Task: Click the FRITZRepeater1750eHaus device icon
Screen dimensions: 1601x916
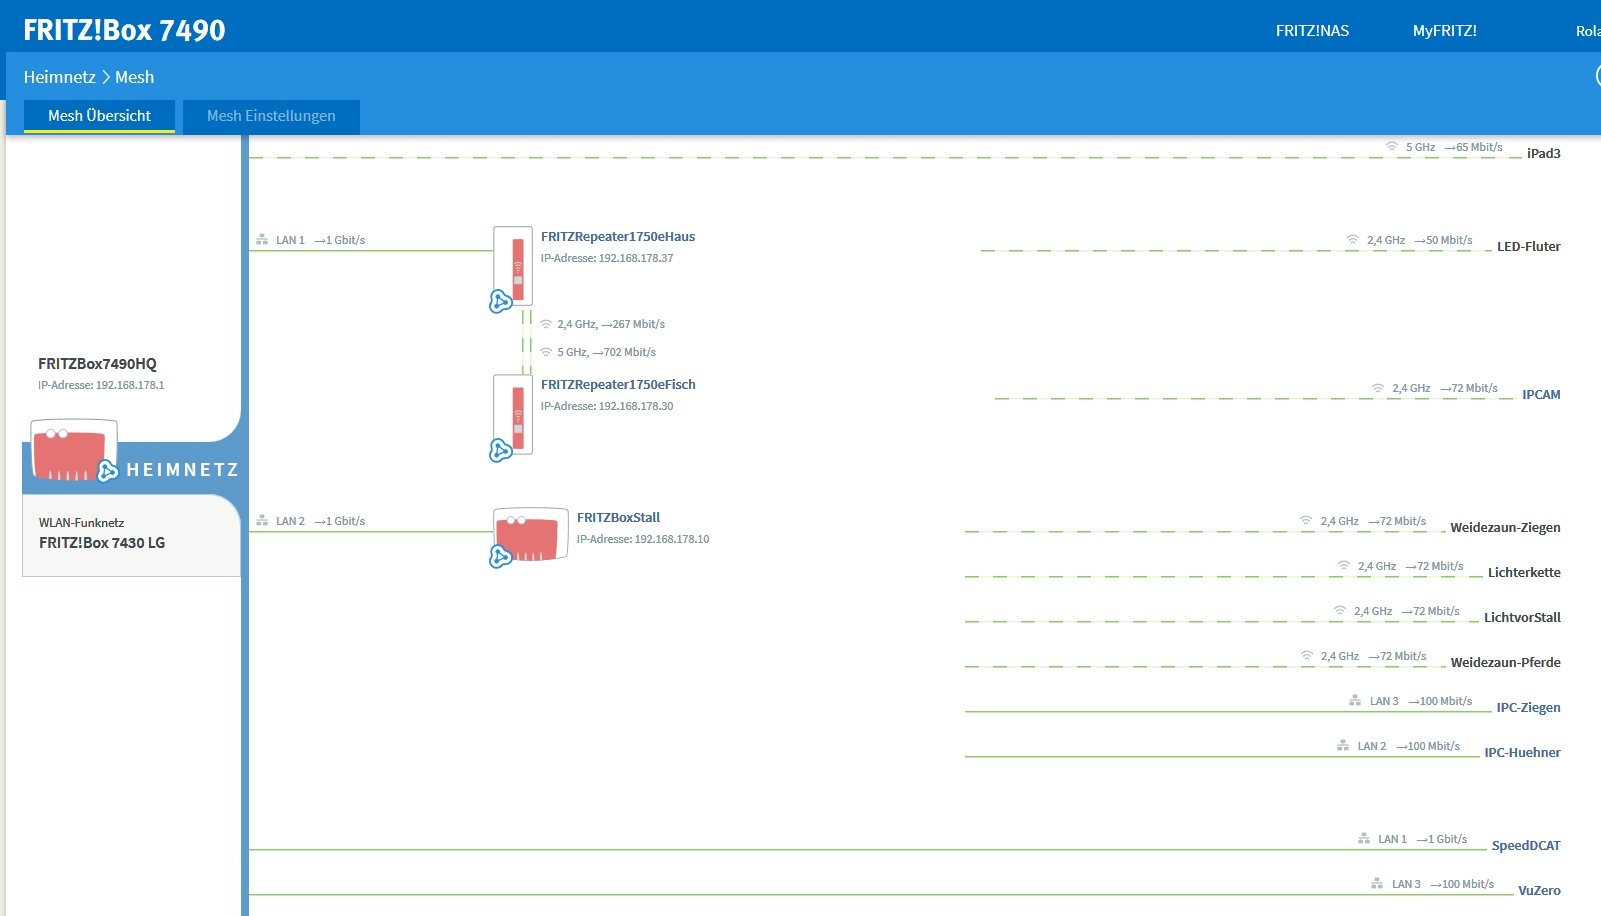Action: coord(514,267)
